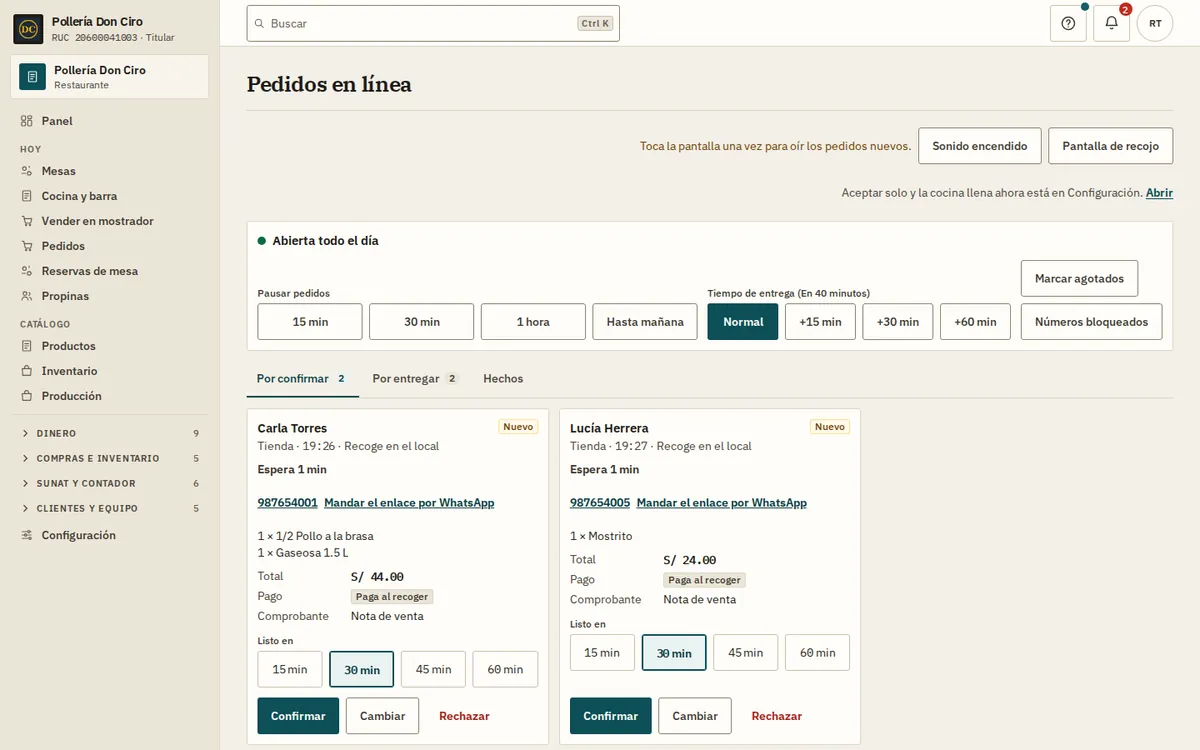Screen dimensions: 1200x750
Task: Set delivery time to +15 min
Action: (x=820, y=322)
